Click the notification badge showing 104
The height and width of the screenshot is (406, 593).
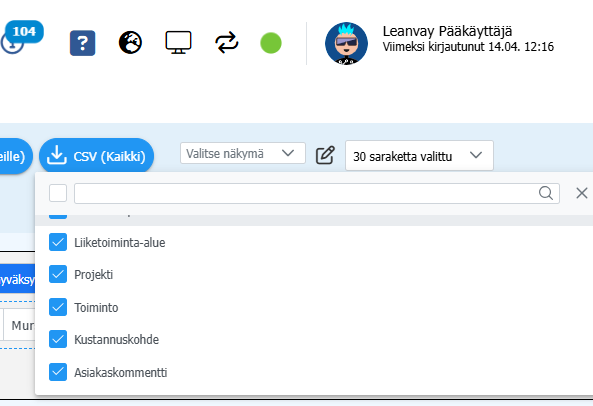24,31
